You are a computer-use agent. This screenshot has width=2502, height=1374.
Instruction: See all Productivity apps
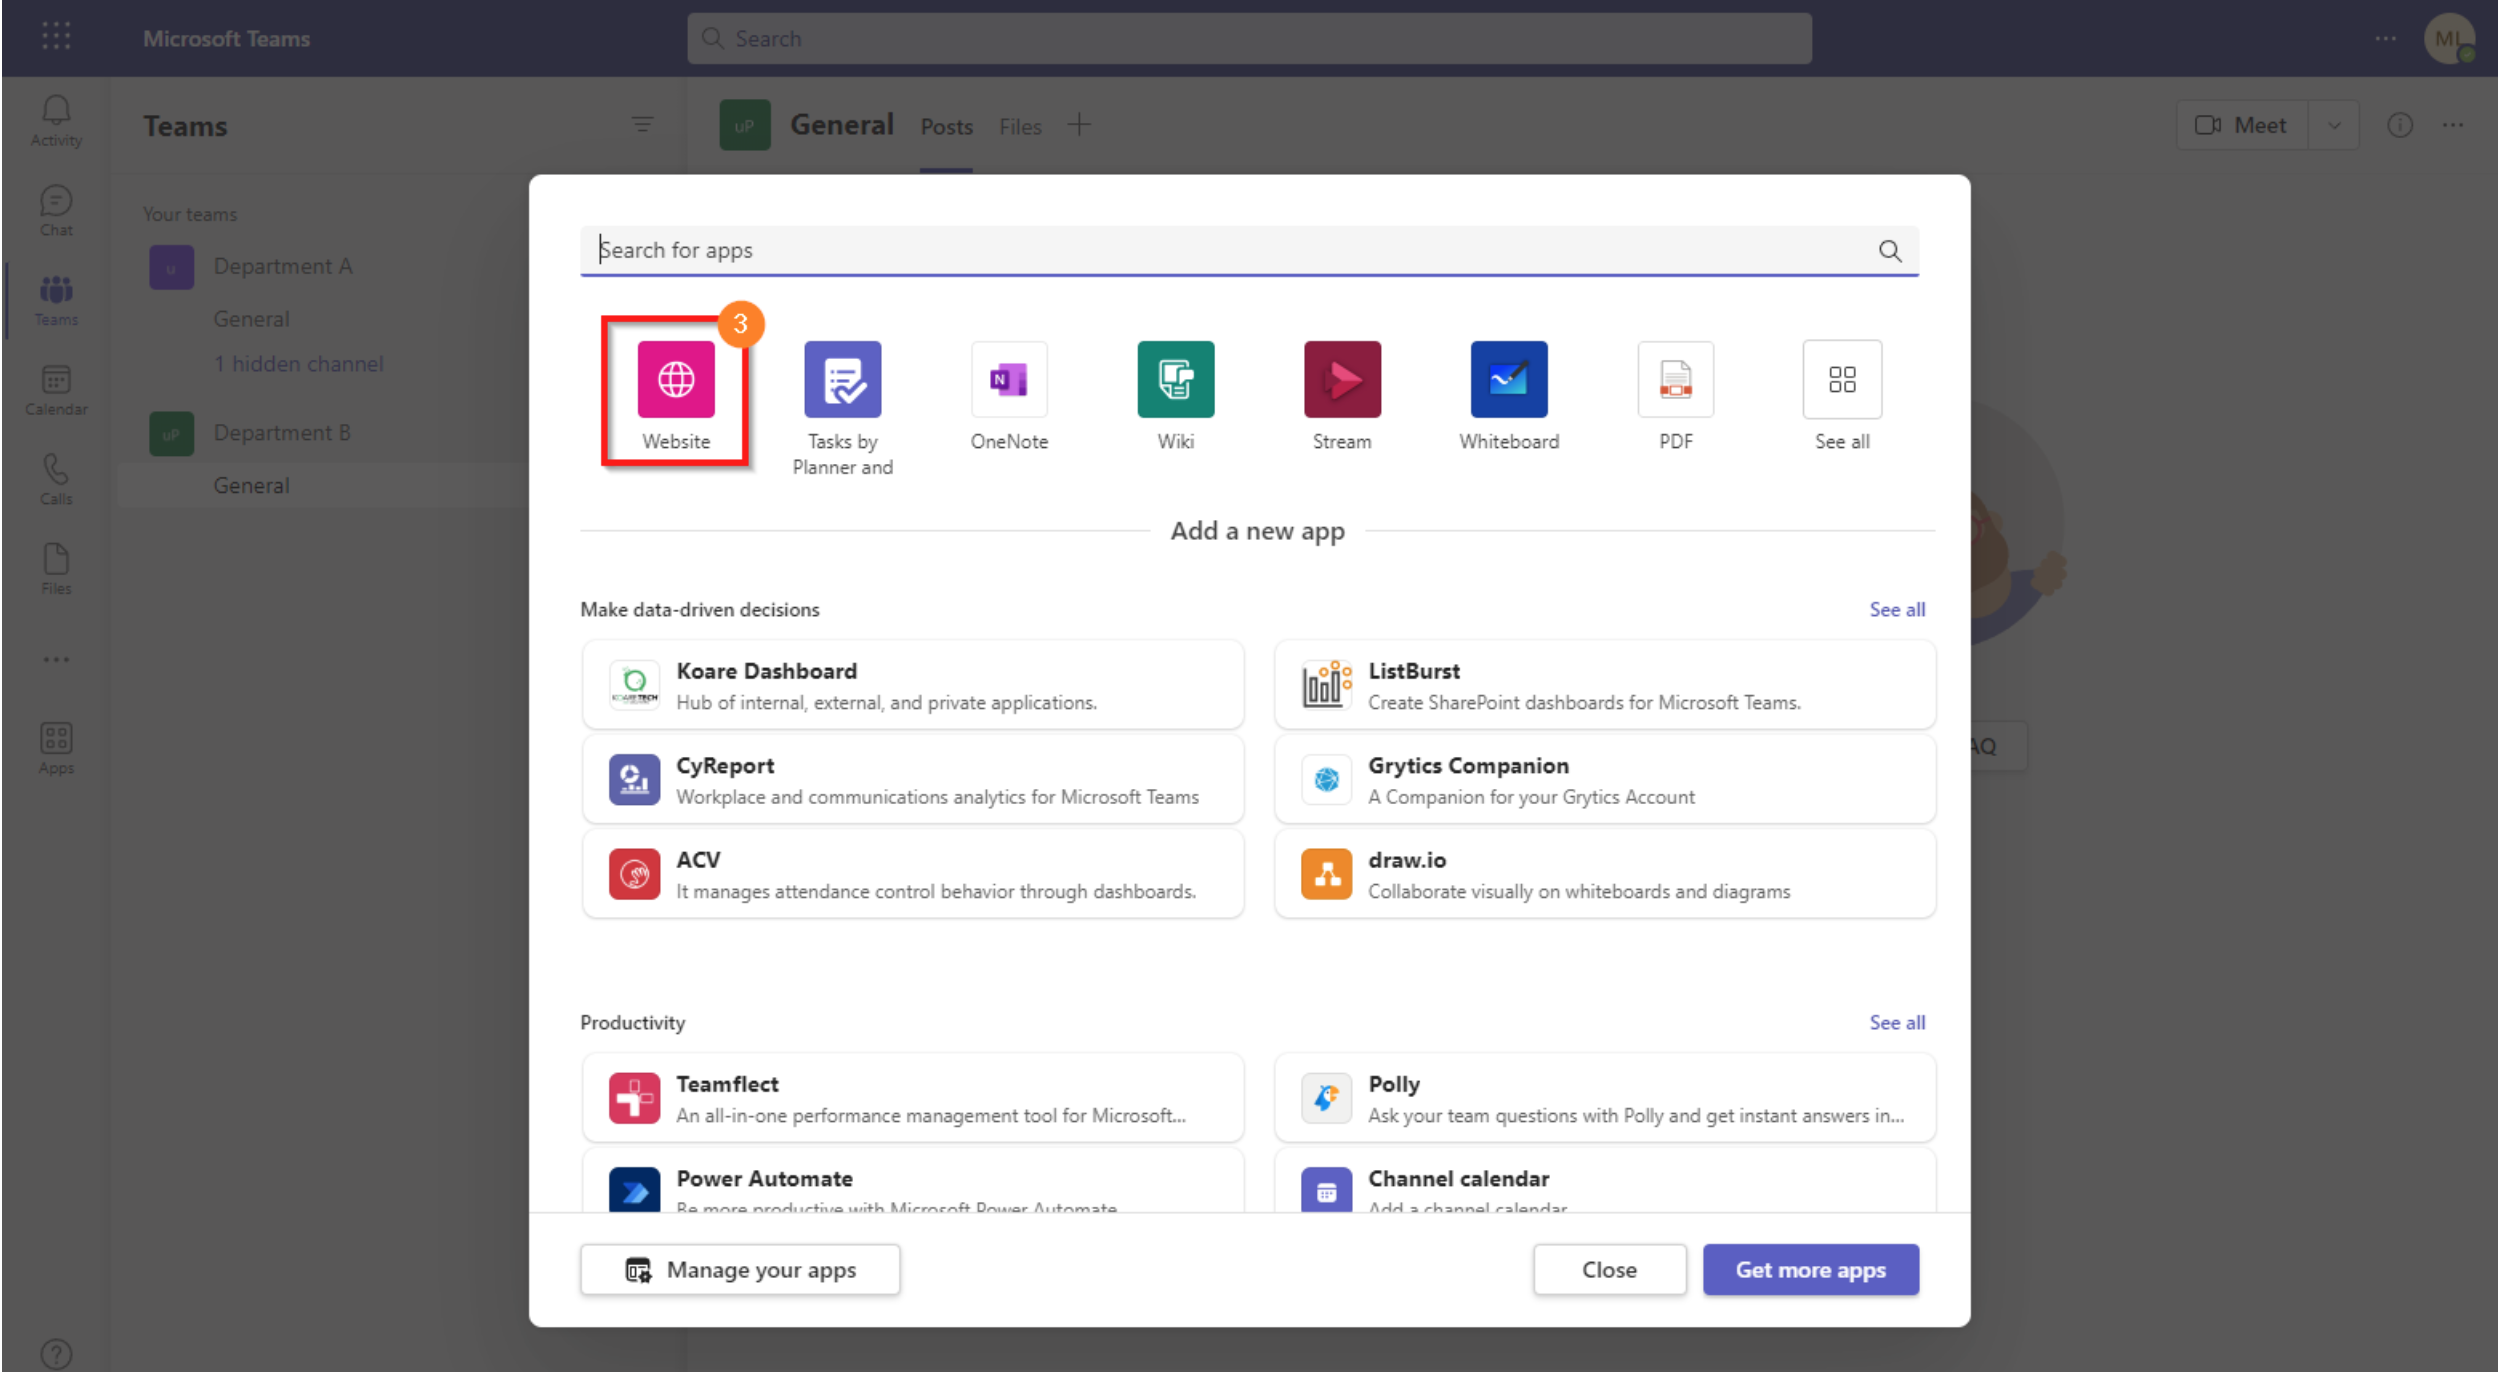[x=1896, y=1023]
